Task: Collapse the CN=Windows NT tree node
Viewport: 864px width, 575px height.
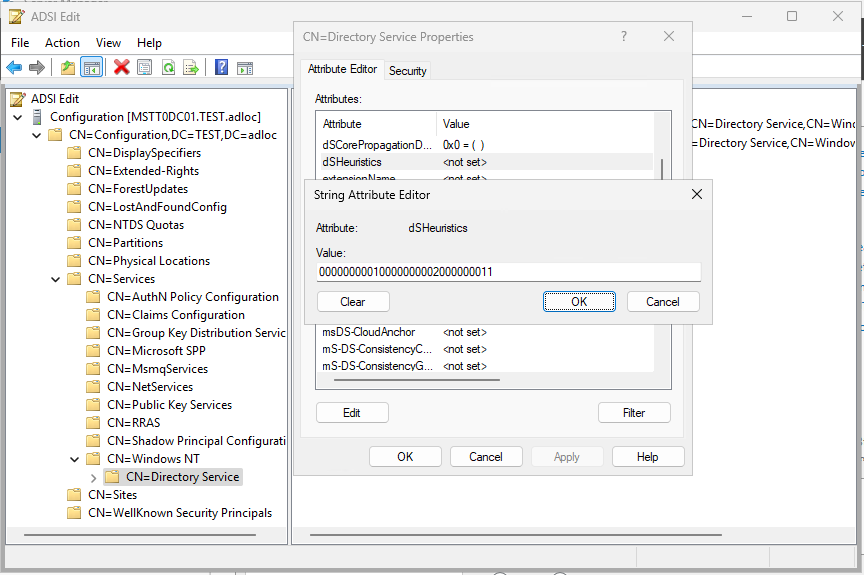Action: click(x=75, y=459)
